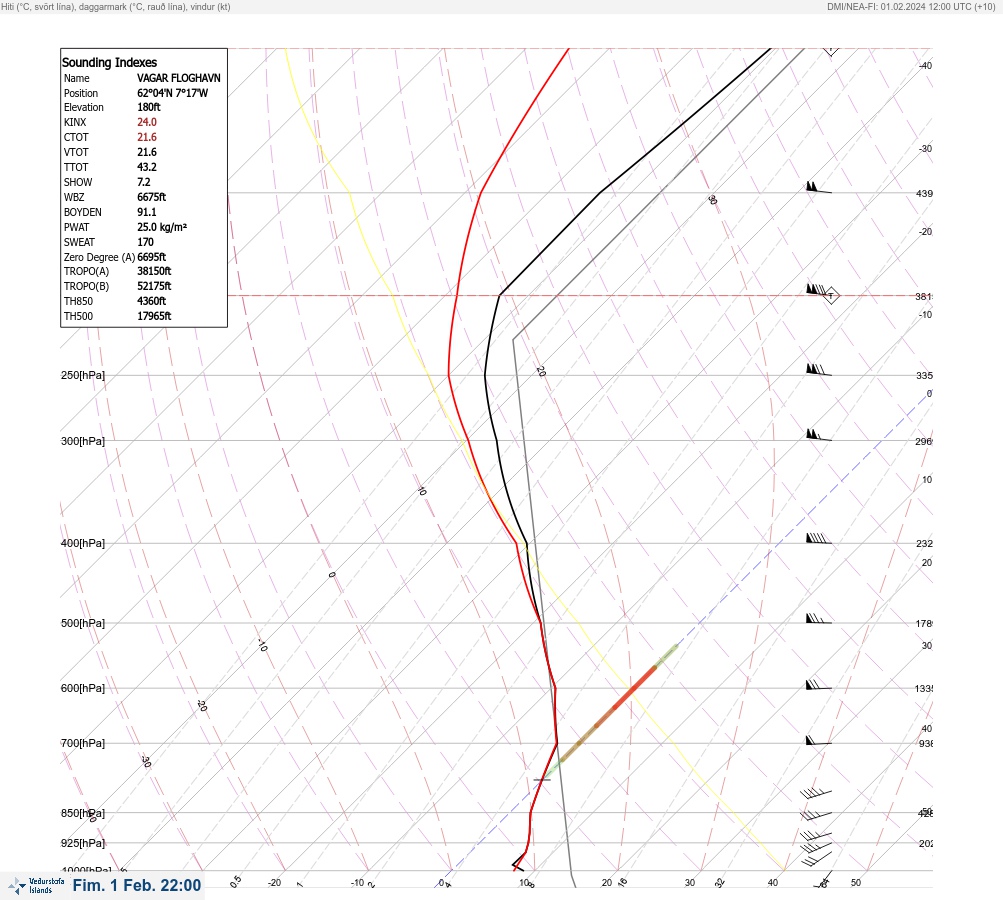The height and width of the screenshot is (900, 1003).
Task: Click the TH500 value 17965ft
Action: (x=154, y=316)
